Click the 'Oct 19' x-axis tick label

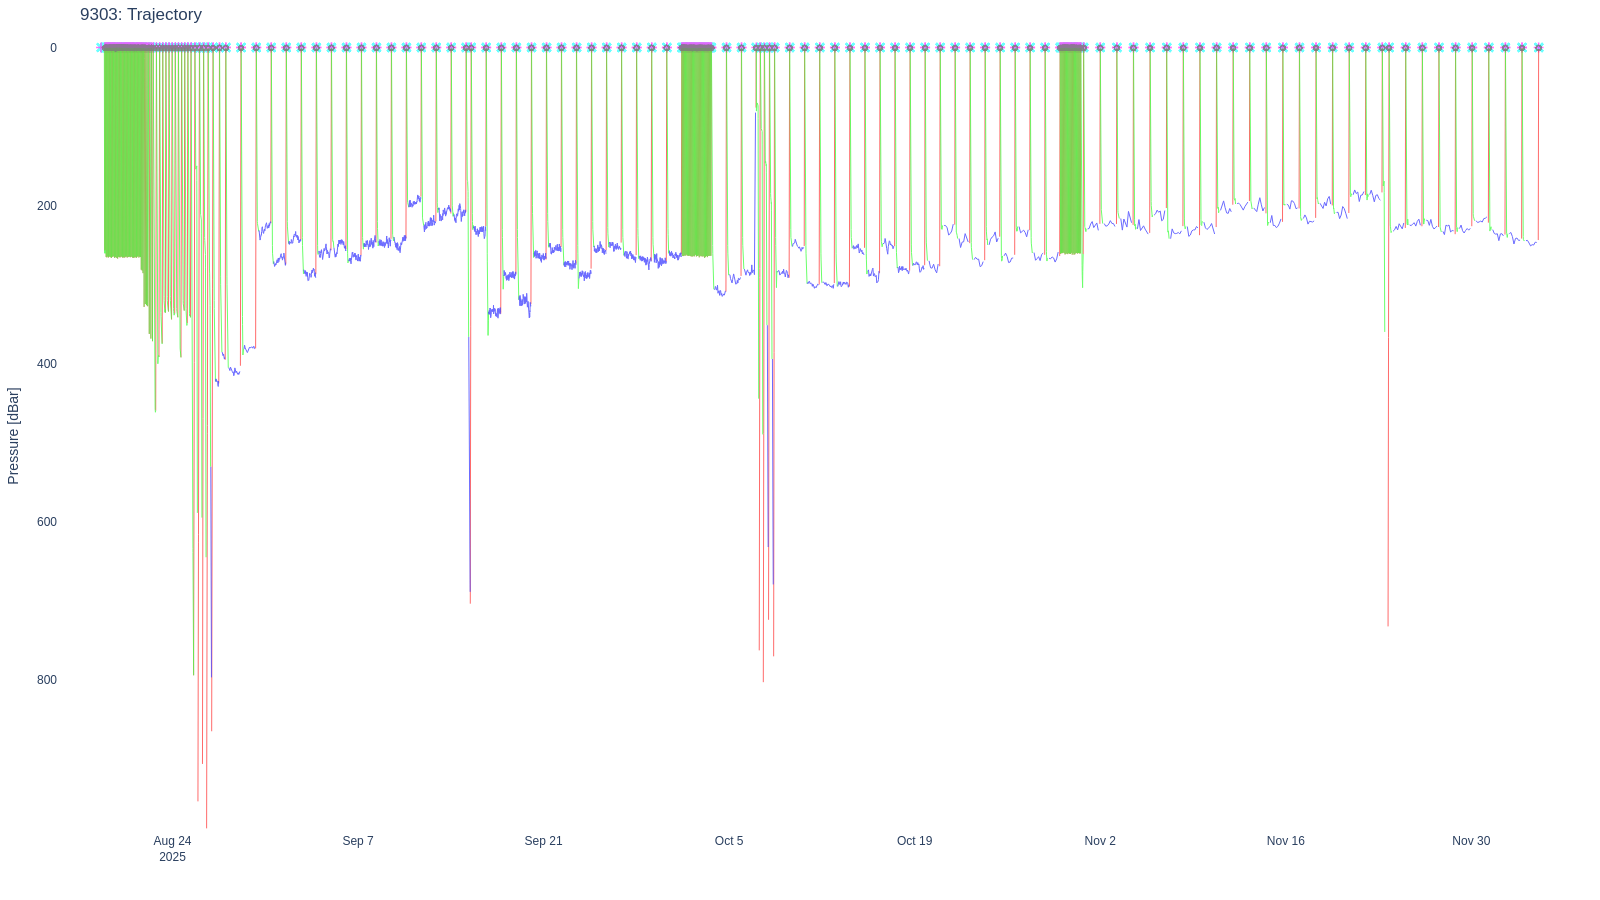[x=914, y=841]
